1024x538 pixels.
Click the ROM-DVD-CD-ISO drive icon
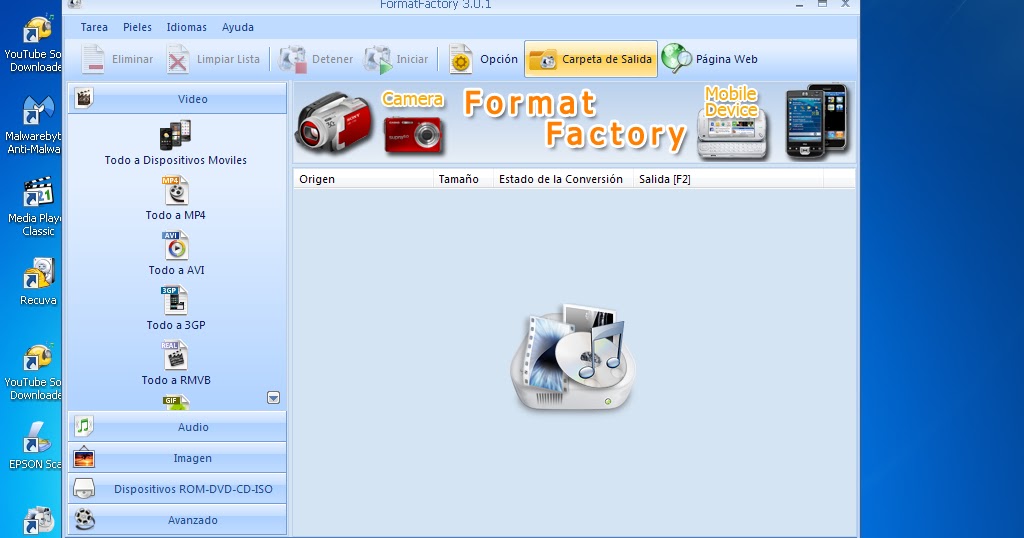tap(84, 488)
